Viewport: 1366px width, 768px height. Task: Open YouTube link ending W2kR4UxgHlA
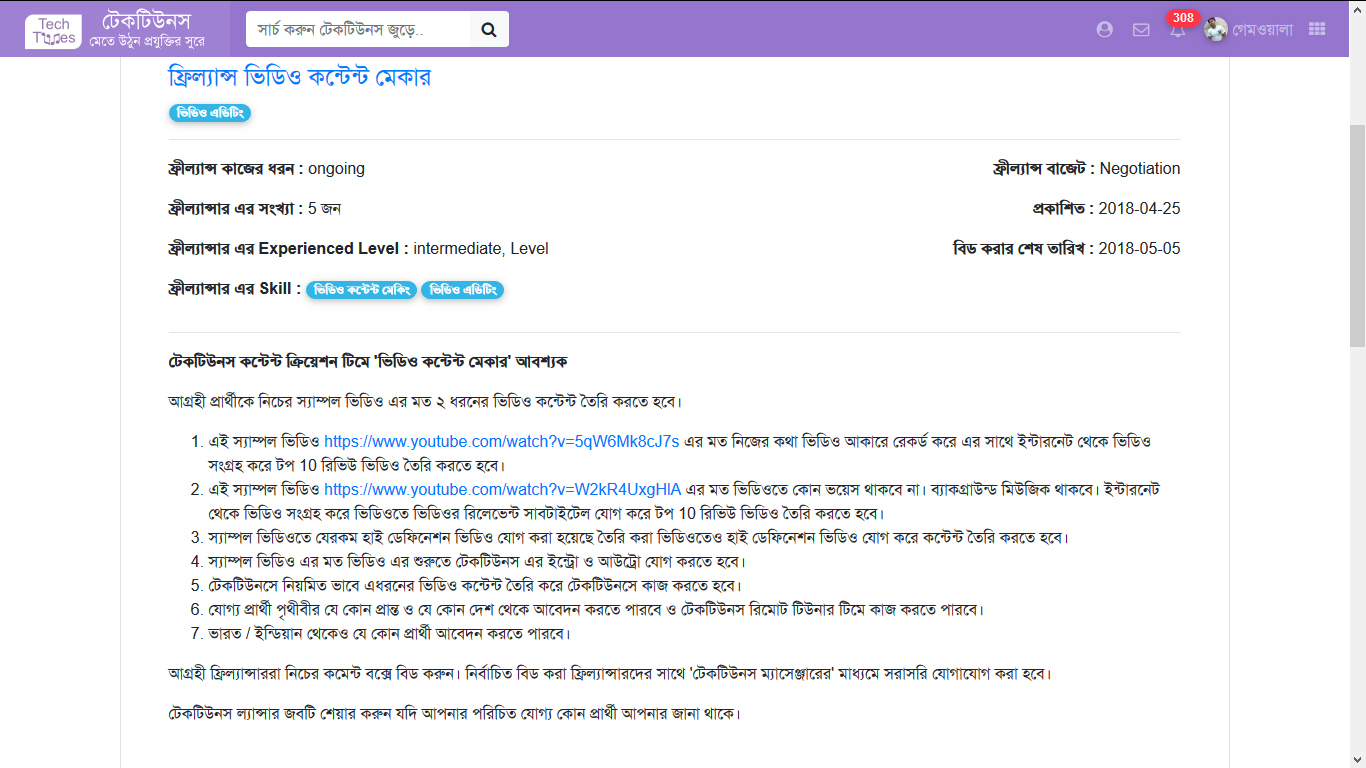click(503, 489)
